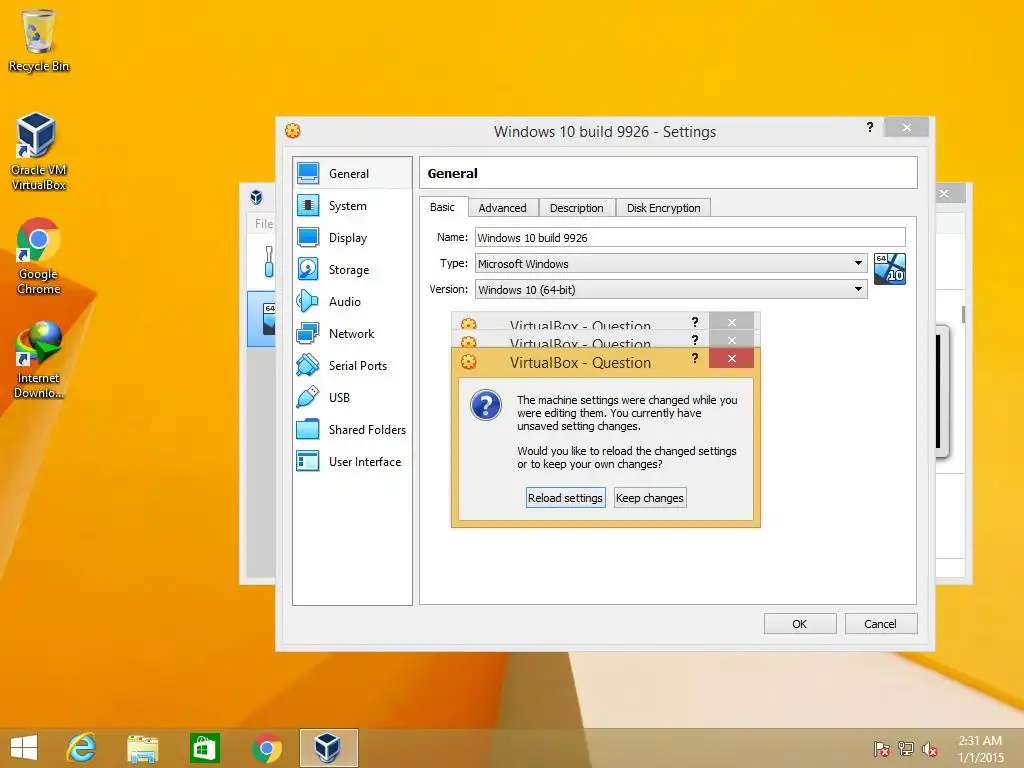The width and height of the screenshot is (1024, 768).
Task: Click the help question mark of front Question dialog
Action: 695,358
